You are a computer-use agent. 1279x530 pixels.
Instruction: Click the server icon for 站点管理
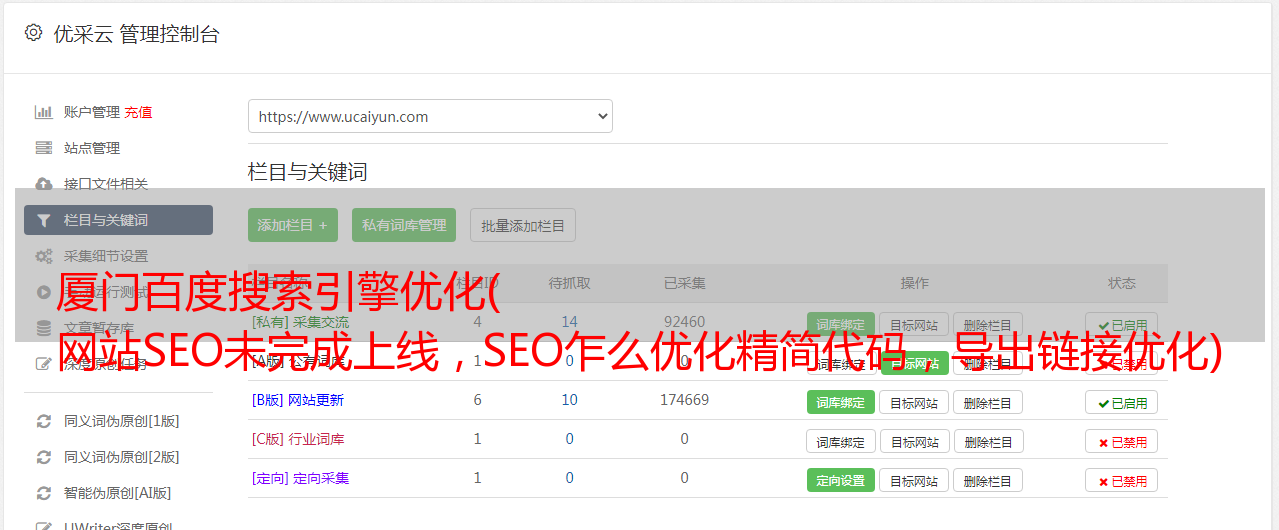(44, 148)
